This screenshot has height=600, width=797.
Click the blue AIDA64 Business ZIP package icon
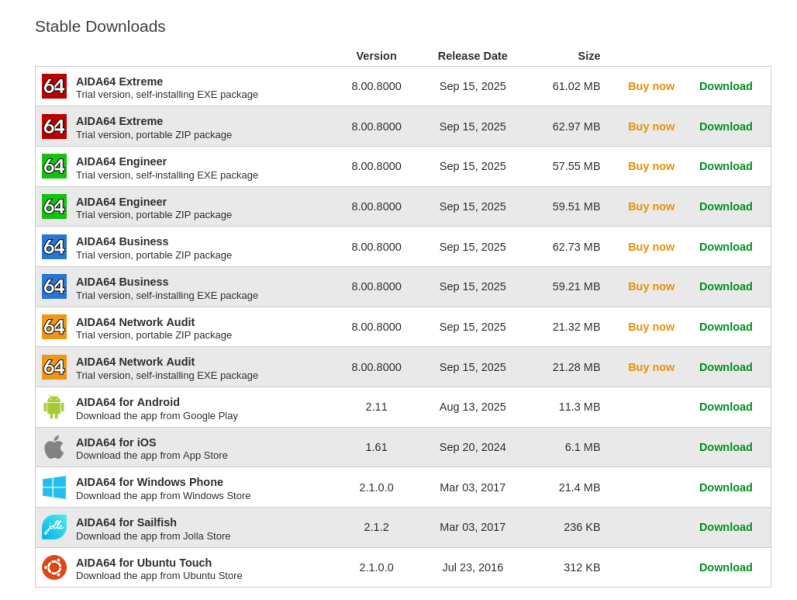point(54,247)
